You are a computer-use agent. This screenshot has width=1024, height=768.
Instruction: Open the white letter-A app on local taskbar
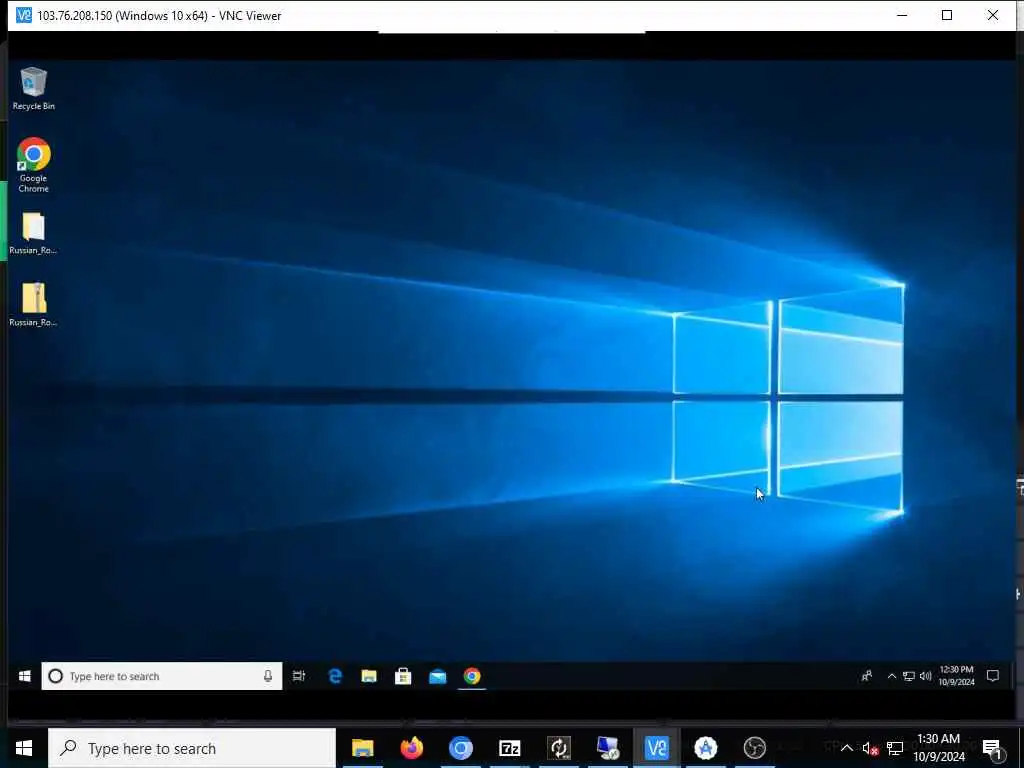pyautogui.click(x=705, y=748)
